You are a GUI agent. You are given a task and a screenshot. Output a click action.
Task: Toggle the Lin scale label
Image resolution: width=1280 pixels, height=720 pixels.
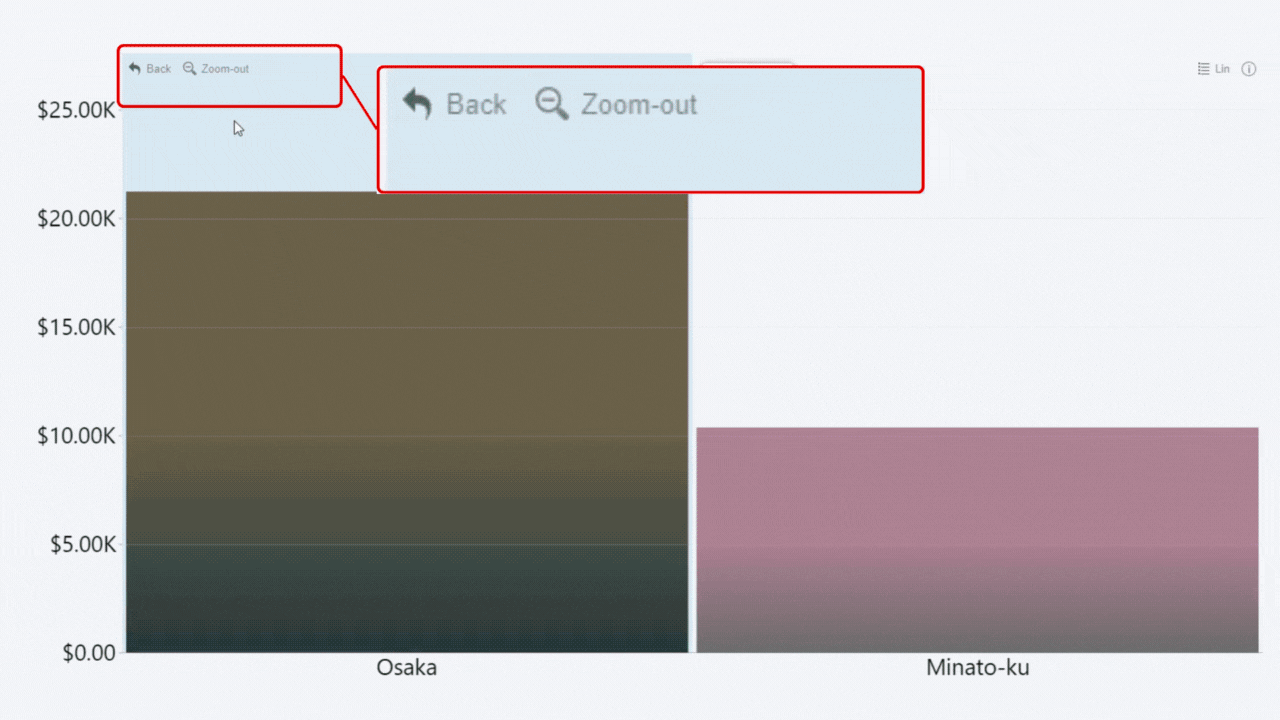(1222, 69)
